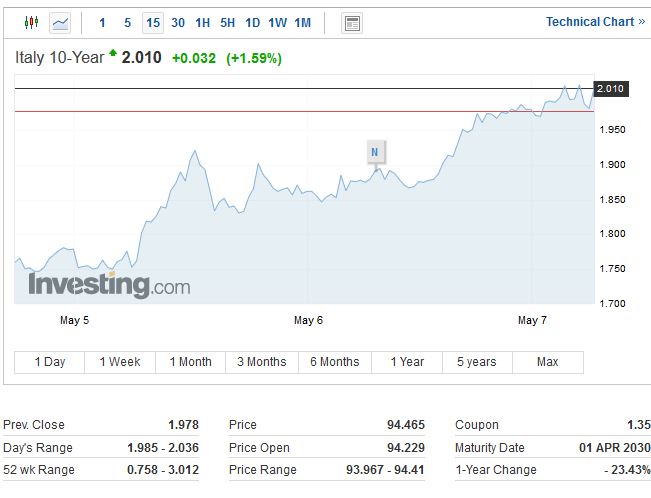The image size is (651, 498).
Task: Show the 1 Month range
Action: click(x=191, y=362)
